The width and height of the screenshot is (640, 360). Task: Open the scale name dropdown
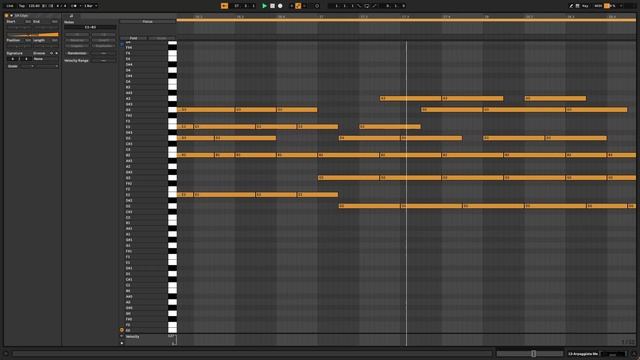(x=47, y=66)
